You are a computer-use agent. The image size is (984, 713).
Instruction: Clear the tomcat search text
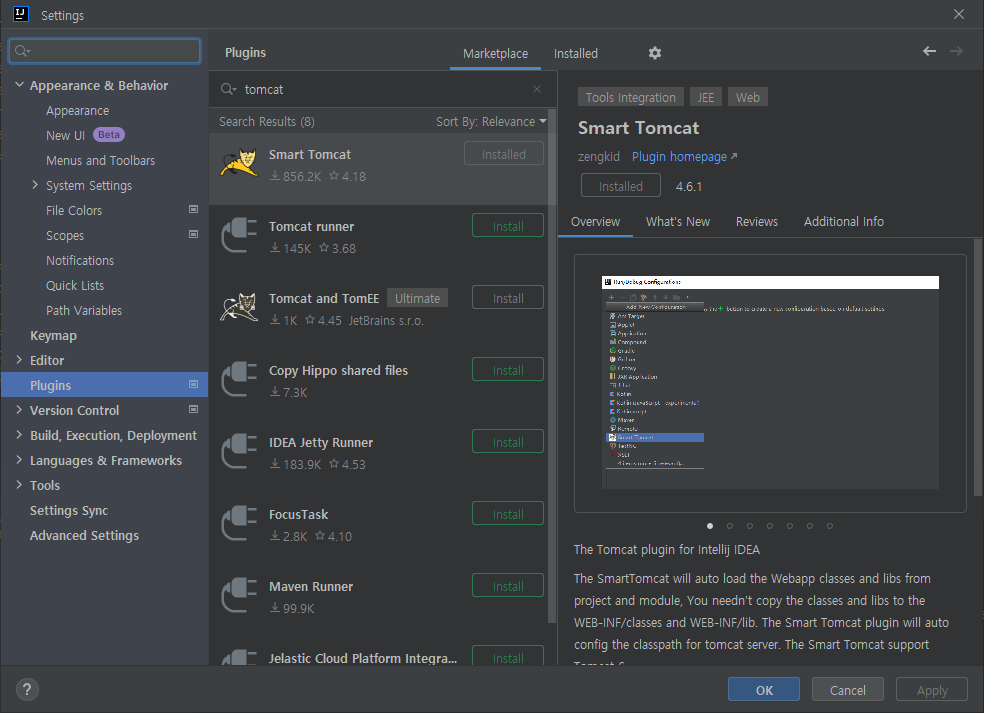tap(537, 89)
